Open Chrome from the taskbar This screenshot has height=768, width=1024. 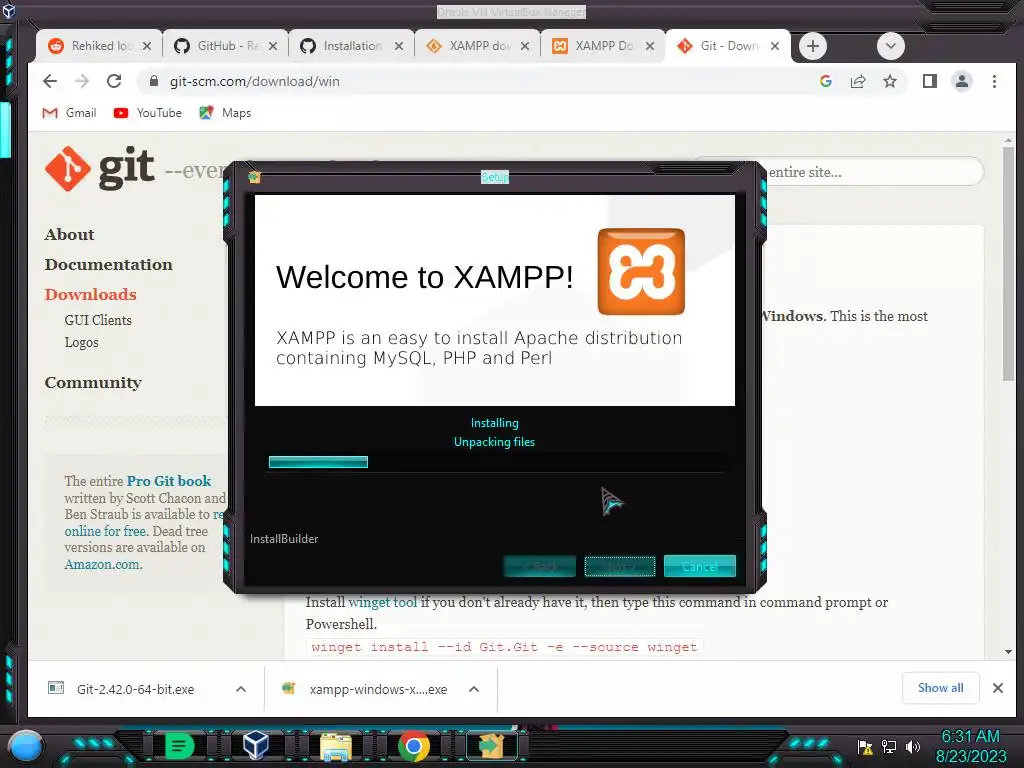pos(414,746)
